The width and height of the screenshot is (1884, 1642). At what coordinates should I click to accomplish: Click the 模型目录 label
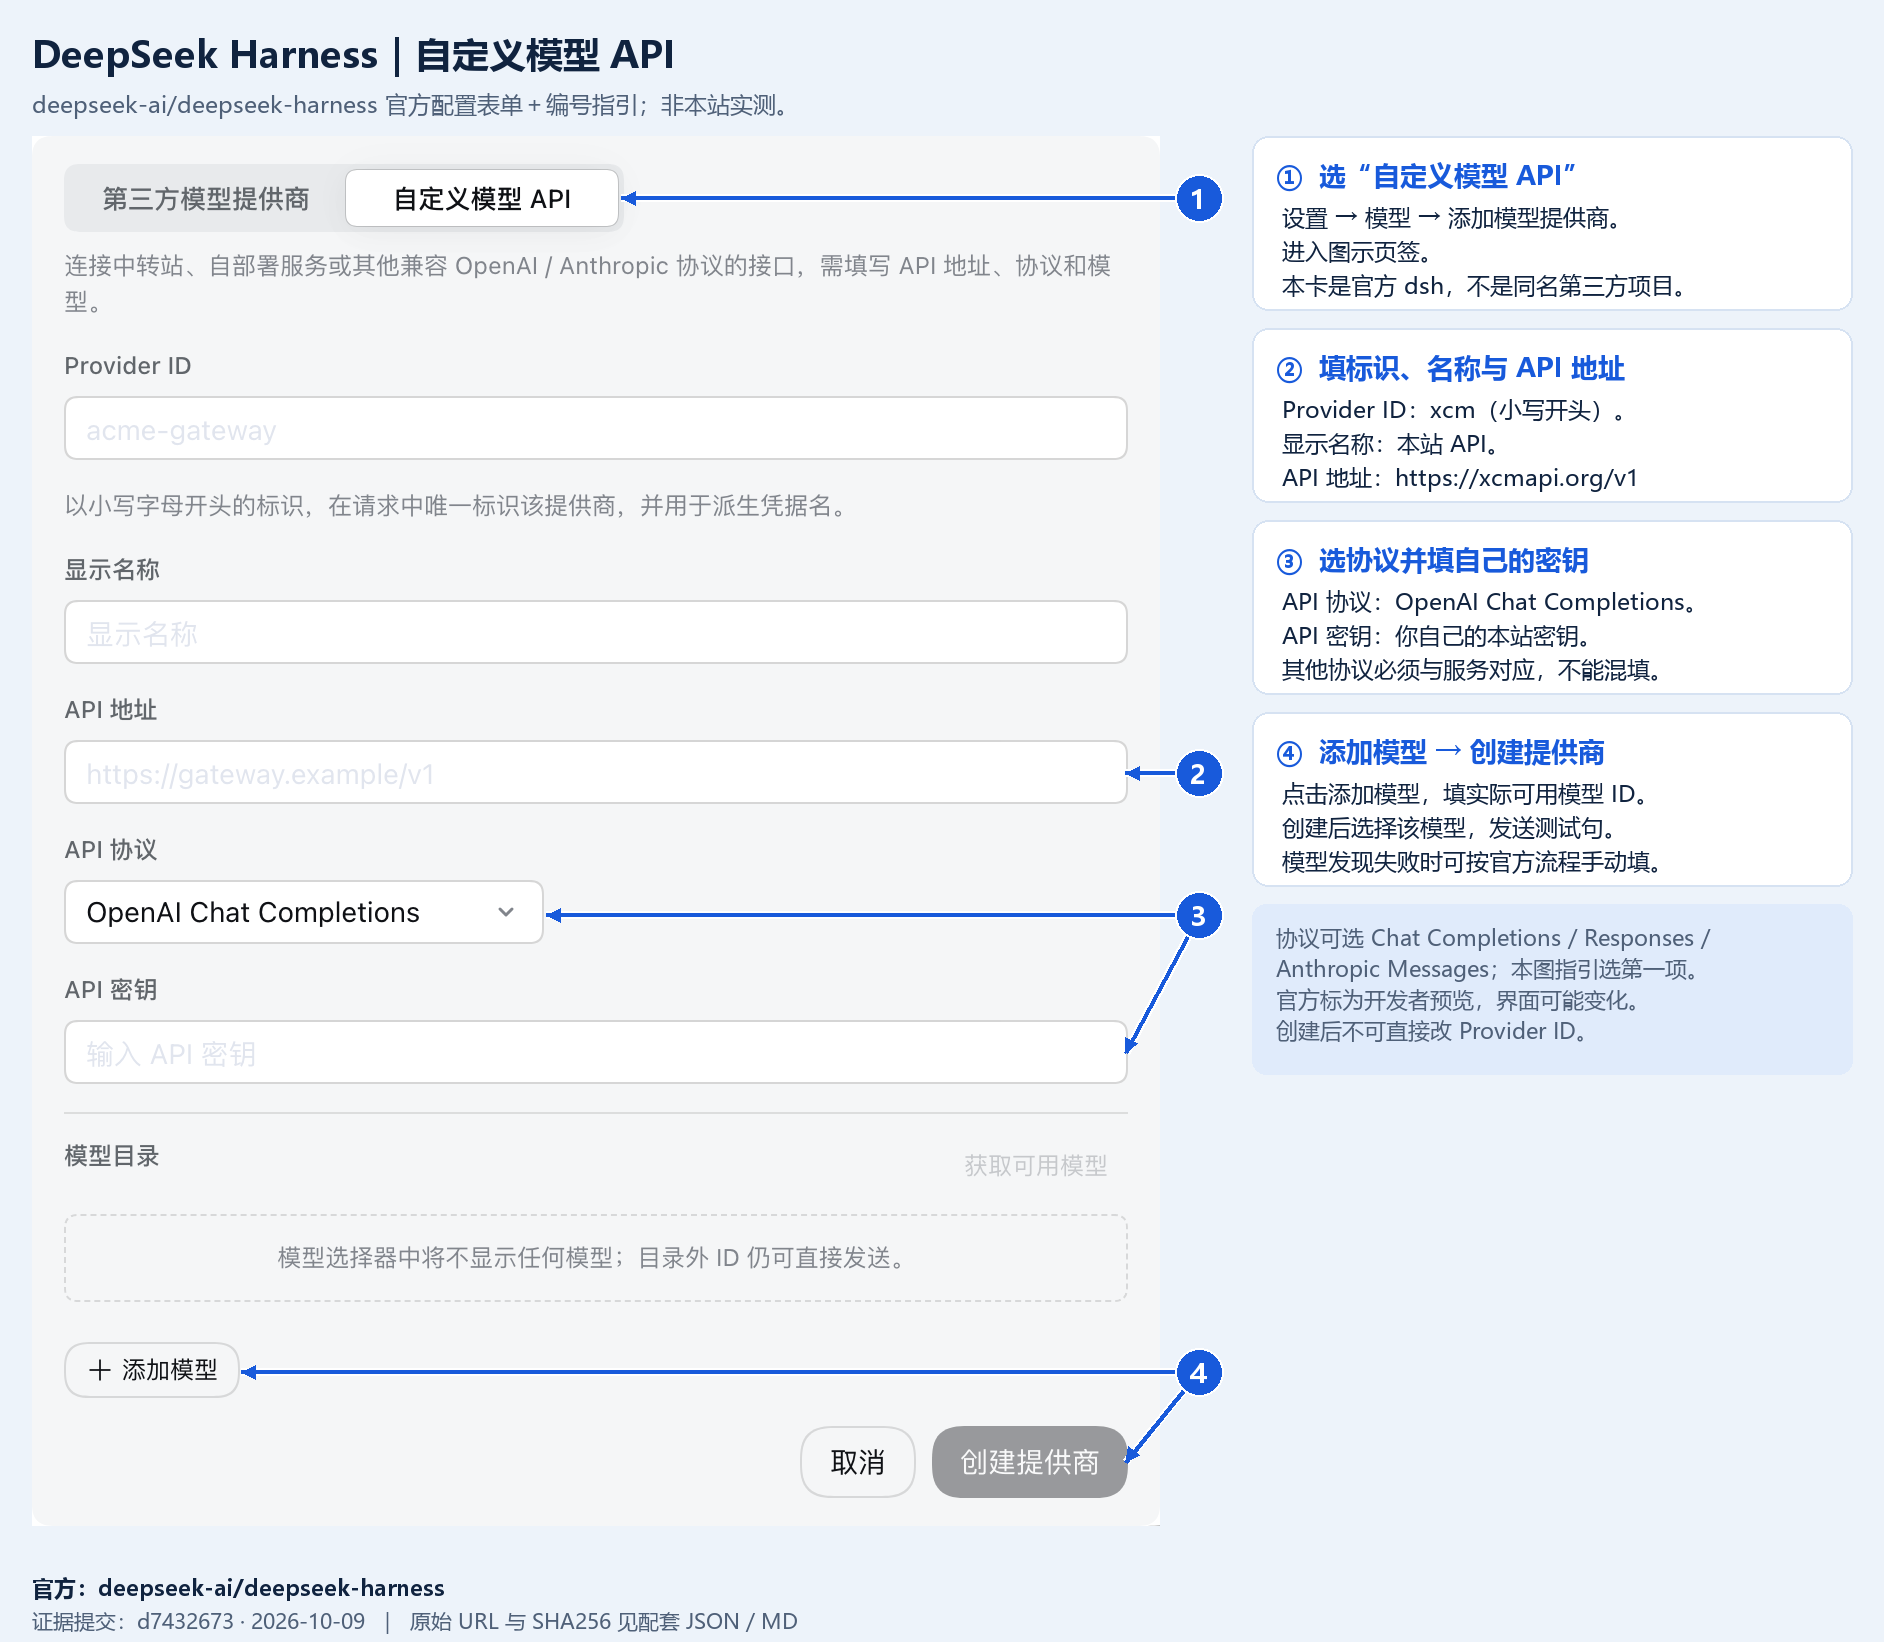coord(112,1156)
